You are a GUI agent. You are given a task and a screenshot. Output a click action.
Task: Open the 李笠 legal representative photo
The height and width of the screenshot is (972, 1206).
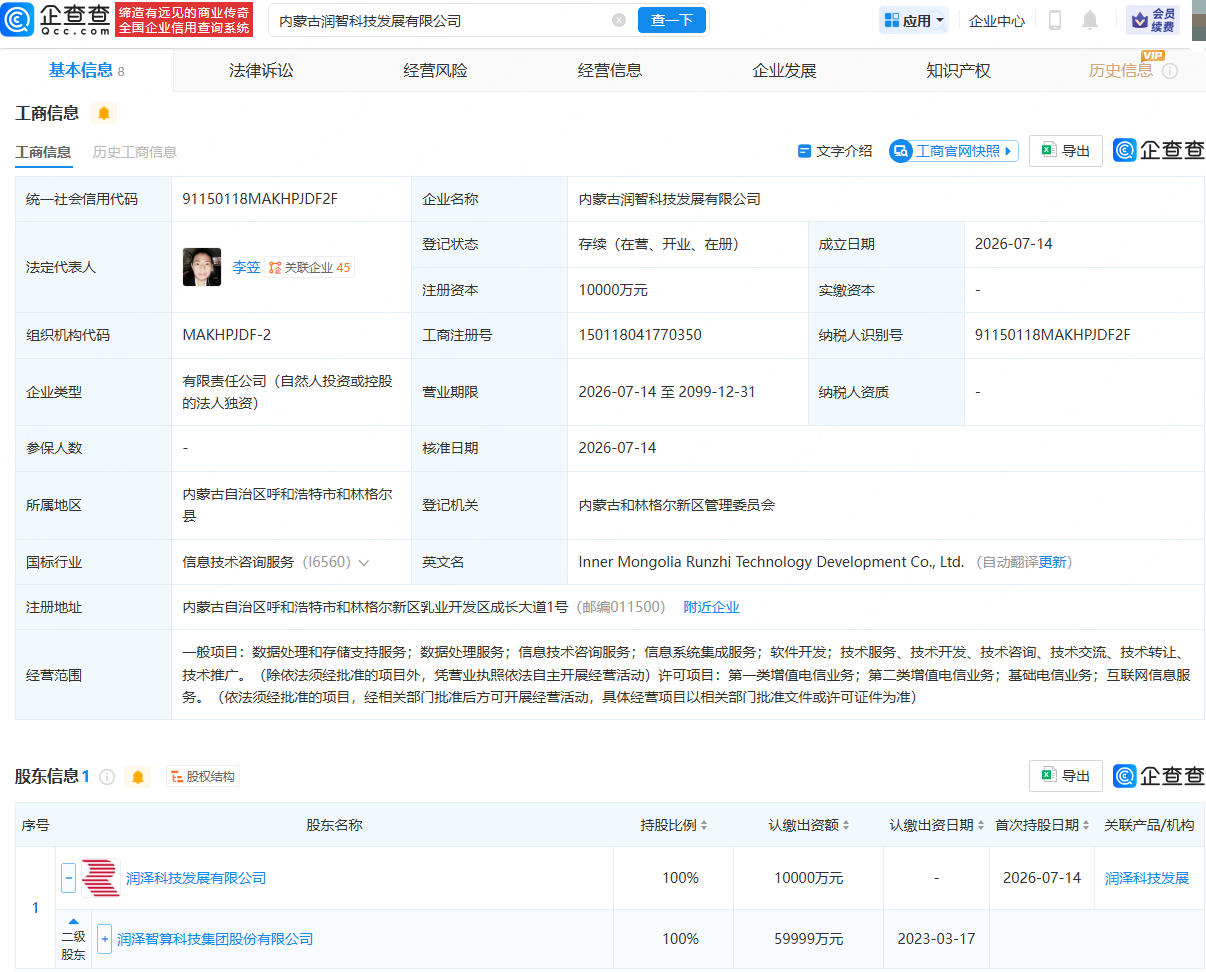pos(202,267)
